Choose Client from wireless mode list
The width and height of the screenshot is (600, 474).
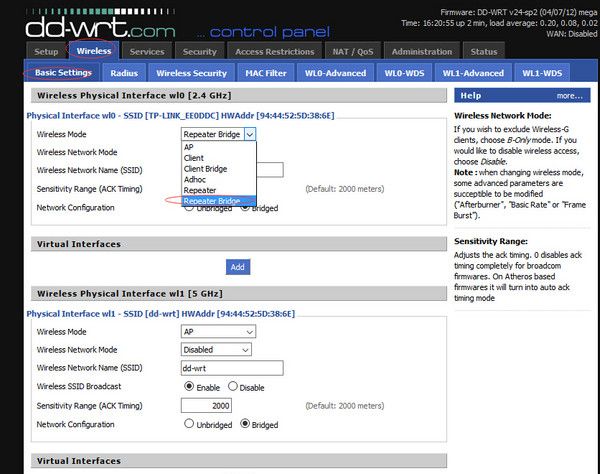[218, 158]
